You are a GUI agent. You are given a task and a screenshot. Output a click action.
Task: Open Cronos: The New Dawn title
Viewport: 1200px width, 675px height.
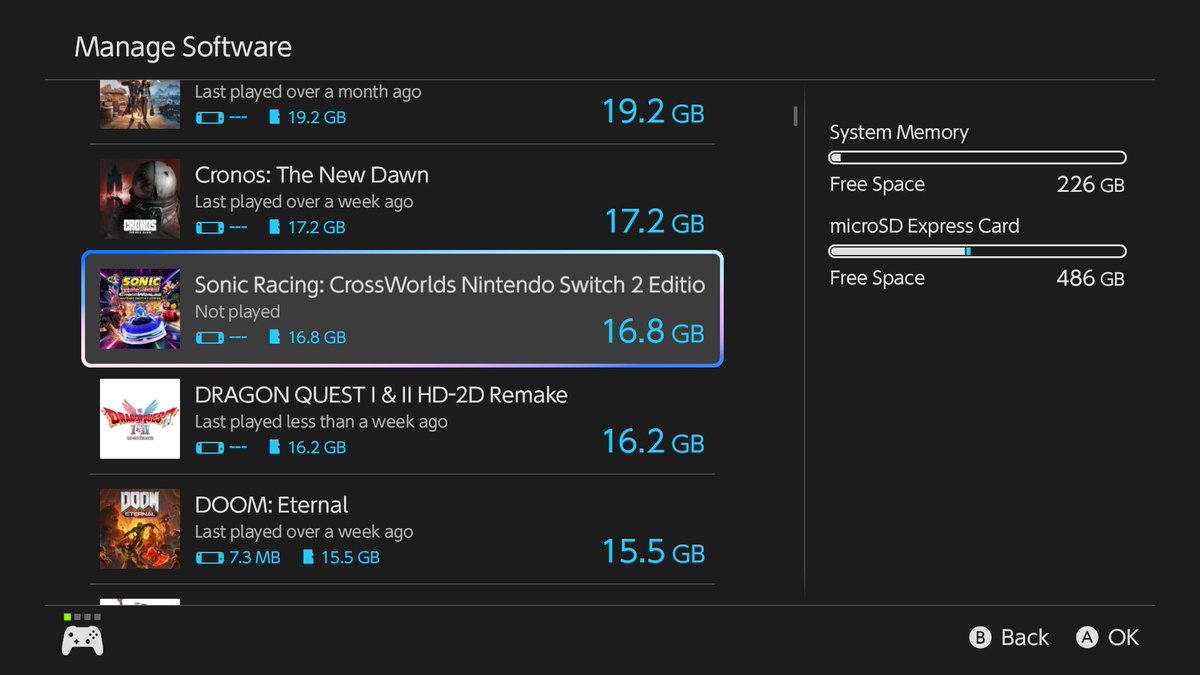click(312, 175)
